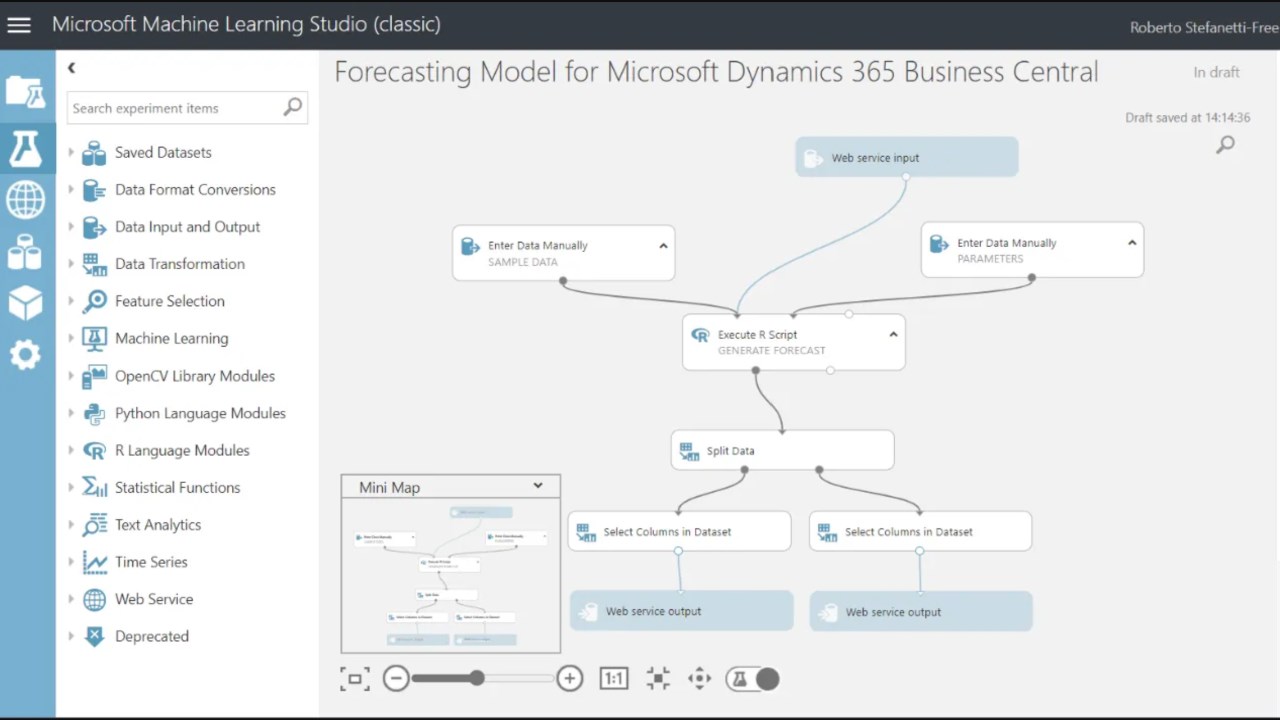Open the Text Analytics category label
Image resolution: width=1280 pixels, height=720 pixels.
158,524
